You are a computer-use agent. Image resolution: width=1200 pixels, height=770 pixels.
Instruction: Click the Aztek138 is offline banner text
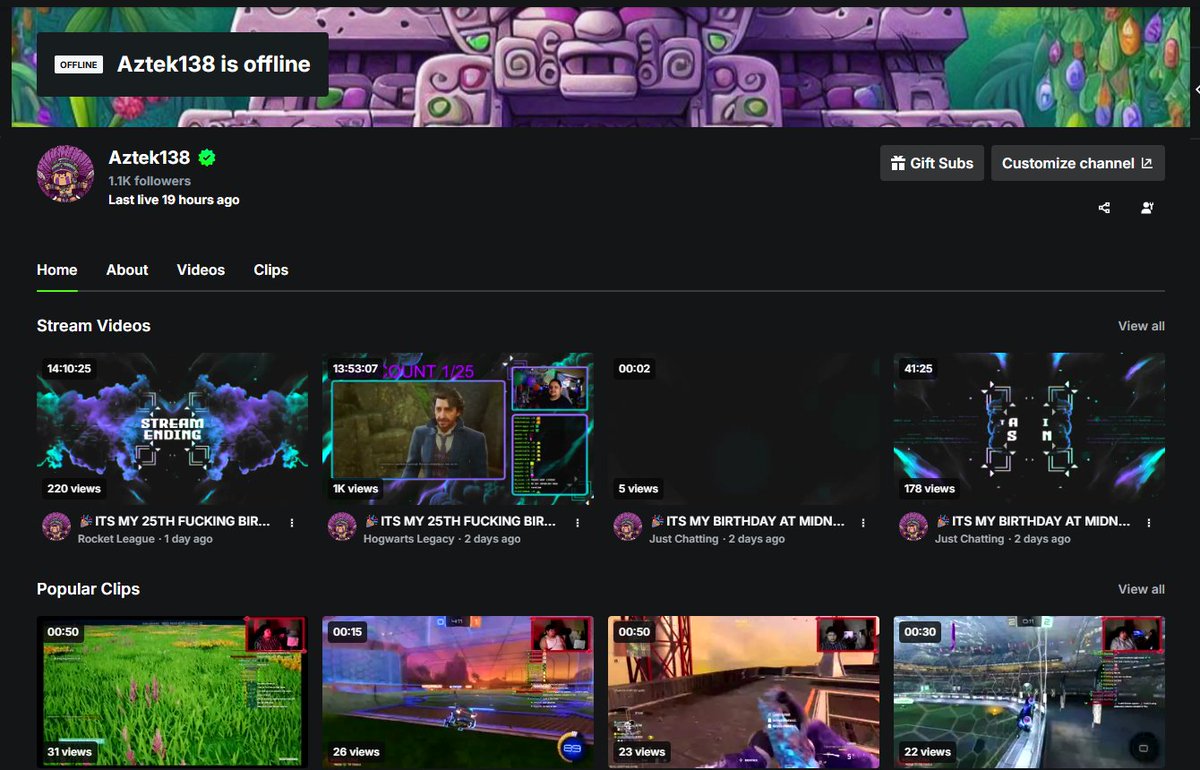214,64
